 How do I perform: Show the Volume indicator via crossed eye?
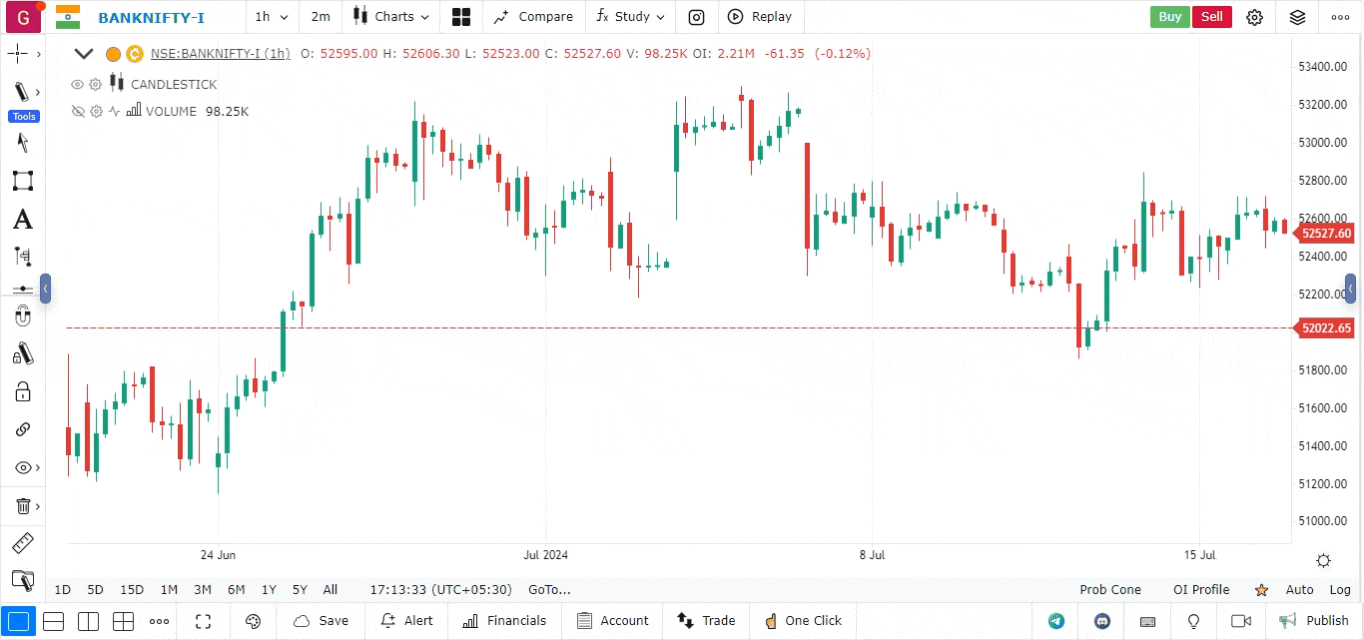pyautogui.click(x=77, y=112)
